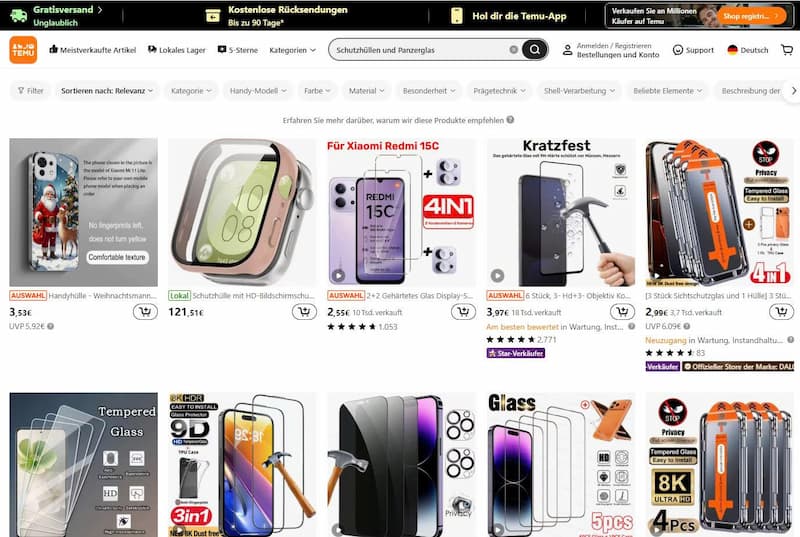800x537 pixels.
Task: Click the Support link
Action: (x=693, y=50)
